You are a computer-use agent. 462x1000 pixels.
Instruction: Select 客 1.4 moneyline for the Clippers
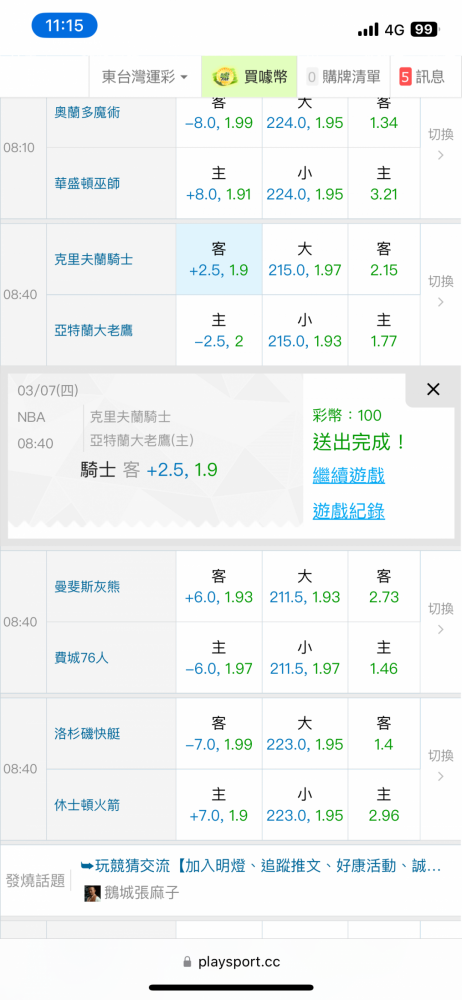click(384, 733)
